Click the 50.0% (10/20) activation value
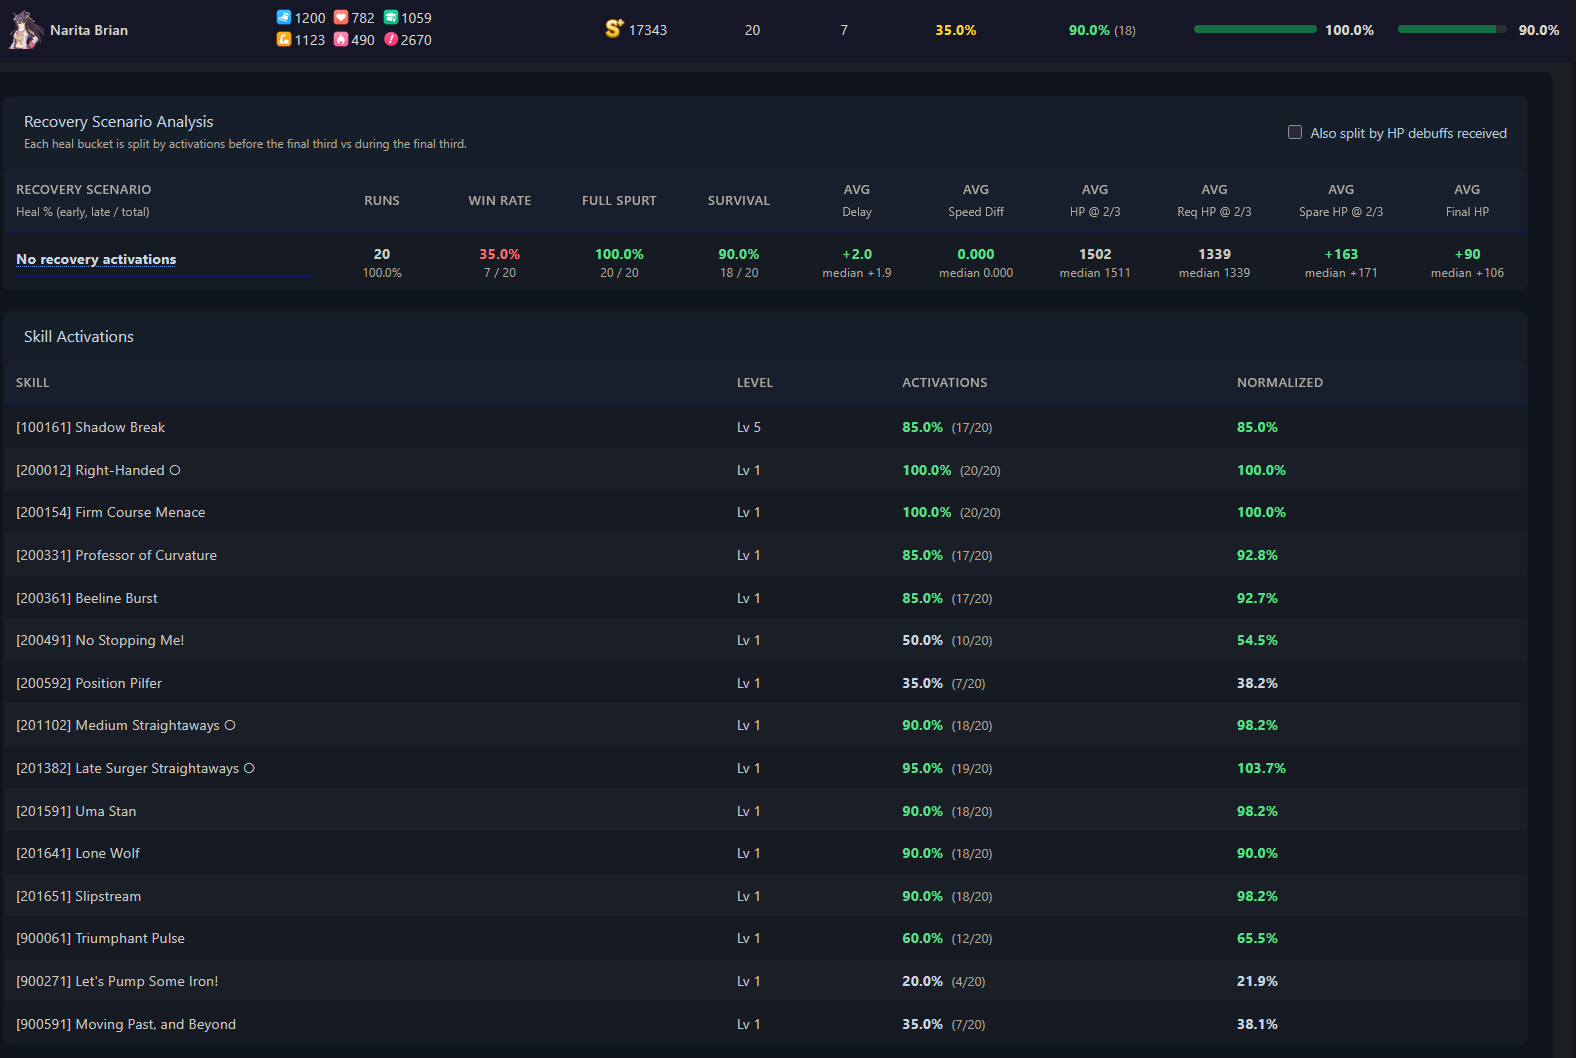1576x1058 pixels. [x=947, y=640]
